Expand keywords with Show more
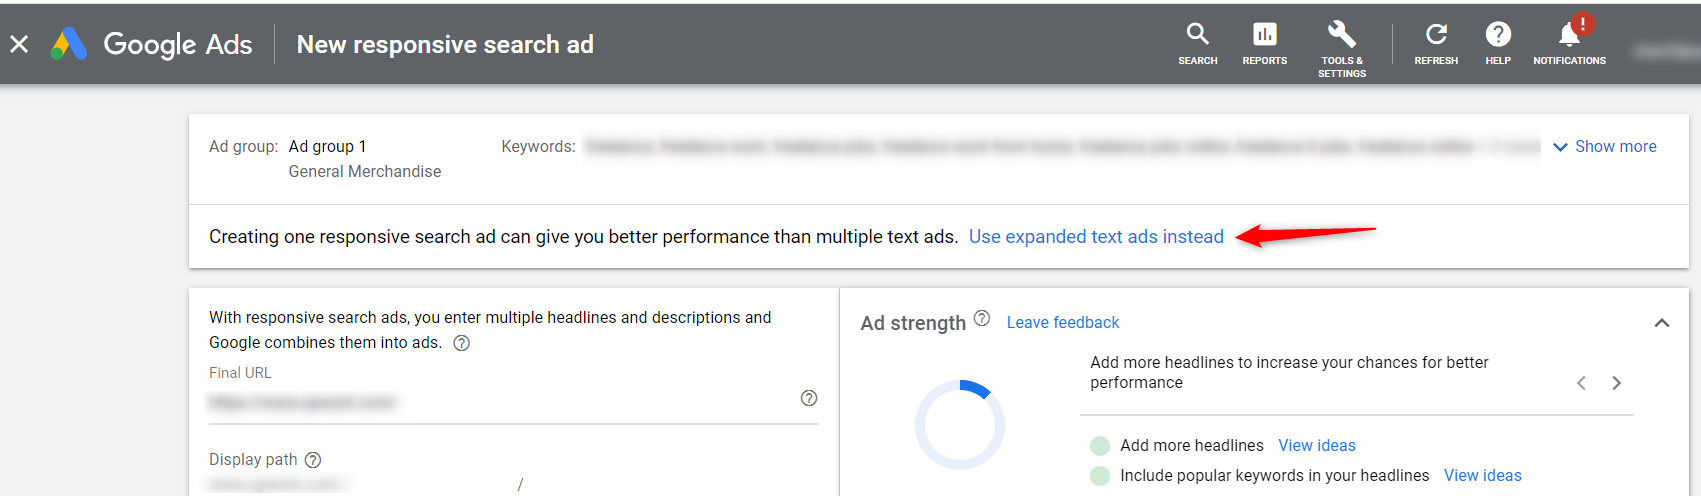Image resolution: width=1701 pixels, height=496 pixels. click(1604, 147)
